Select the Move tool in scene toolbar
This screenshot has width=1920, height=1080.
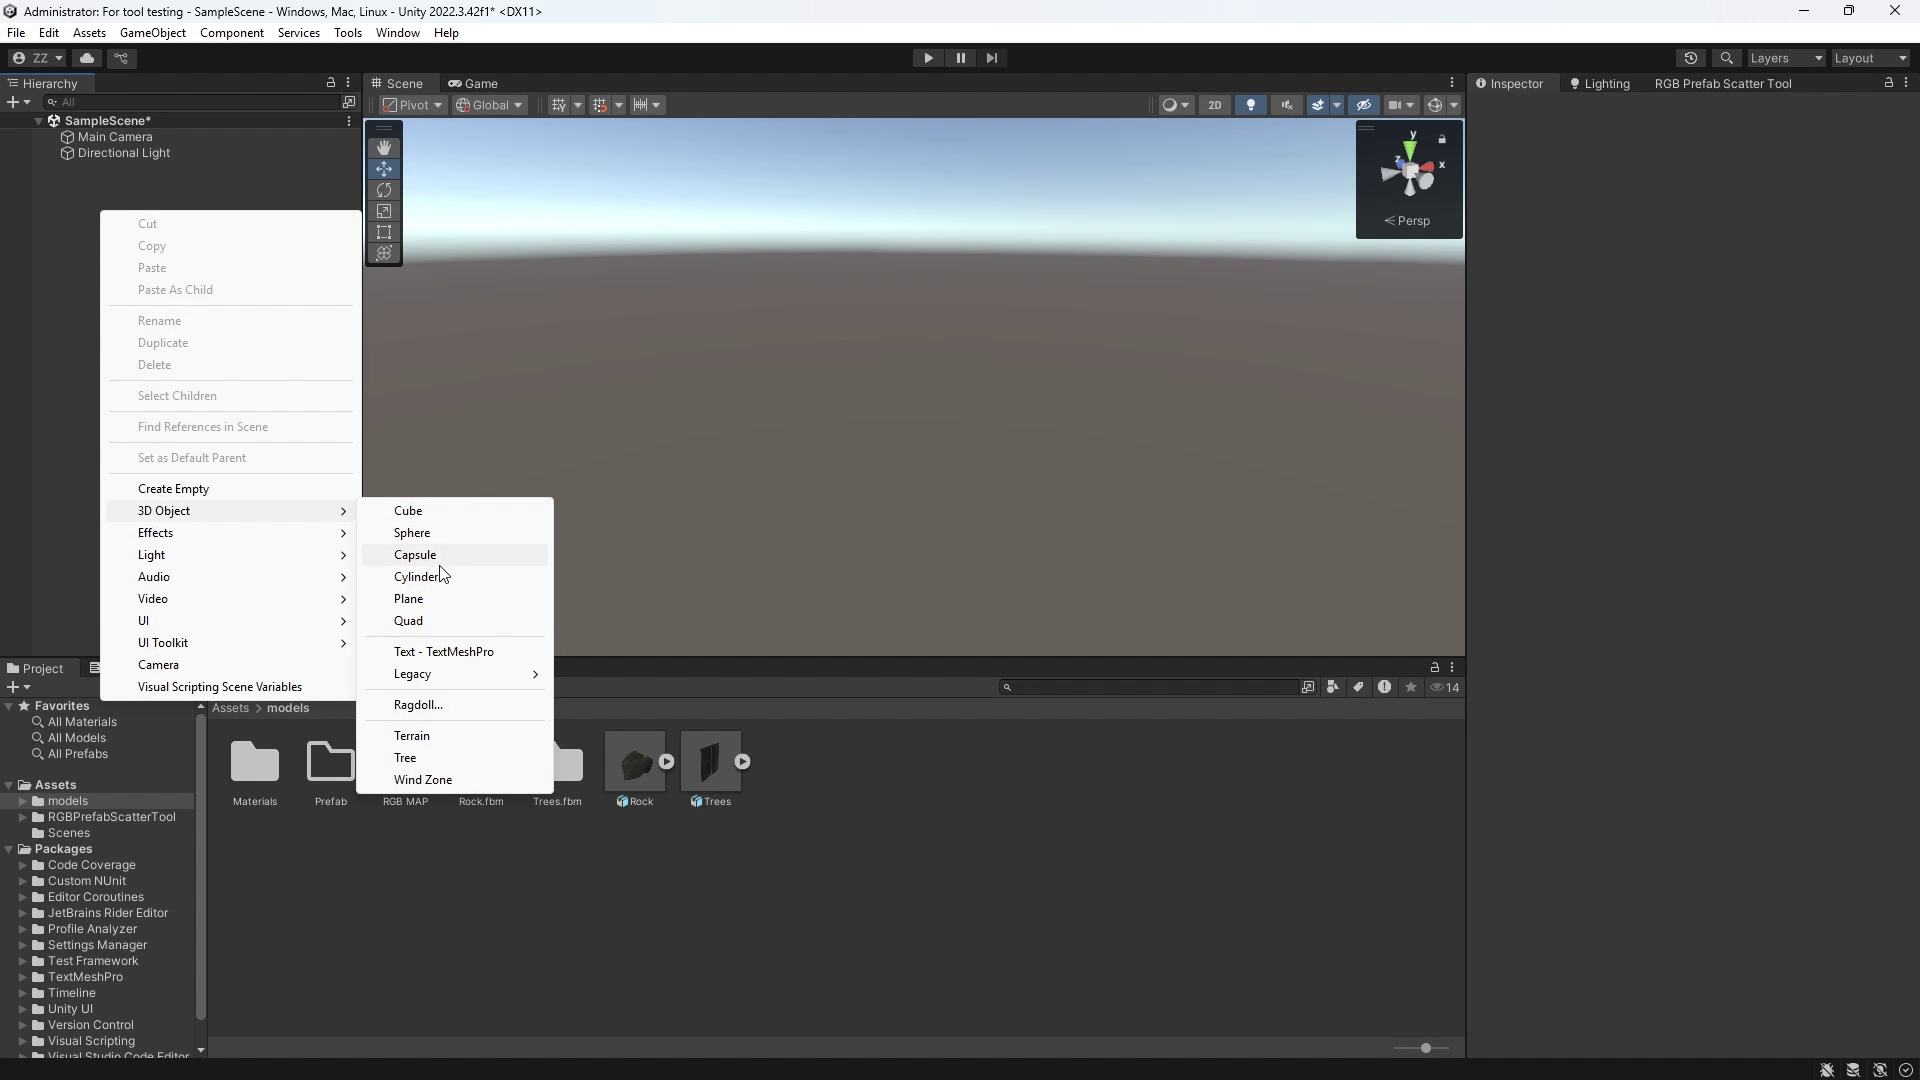pos(384,169)
